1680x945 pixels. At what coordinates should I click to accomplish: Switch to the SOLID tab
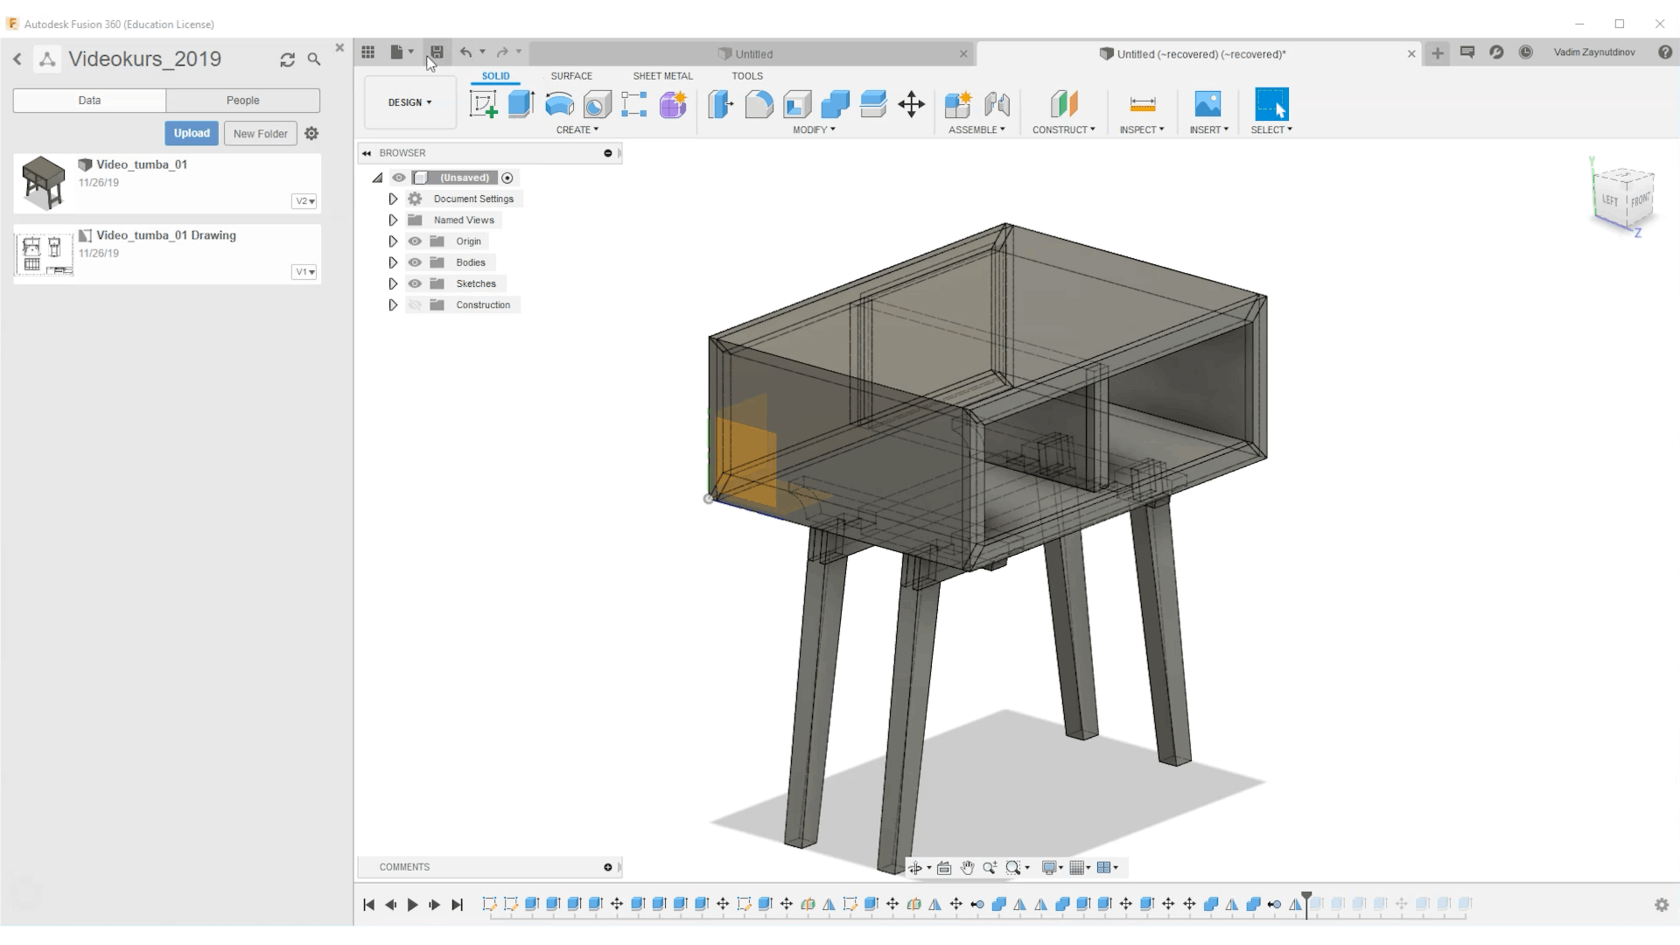(x=495, y=76)
